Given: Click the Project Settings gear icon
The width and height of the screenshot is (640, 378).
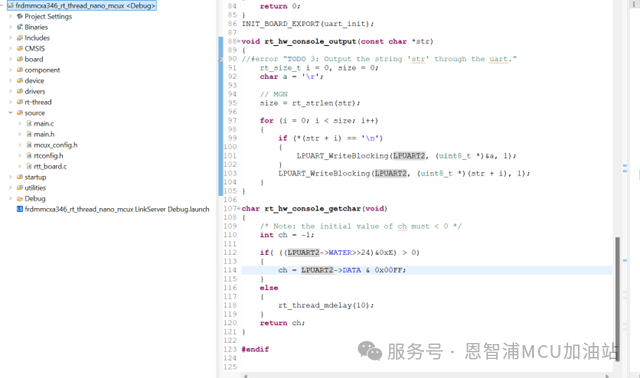Looking at the screenshot, I should pyautogui.click(x=20, y=16).
